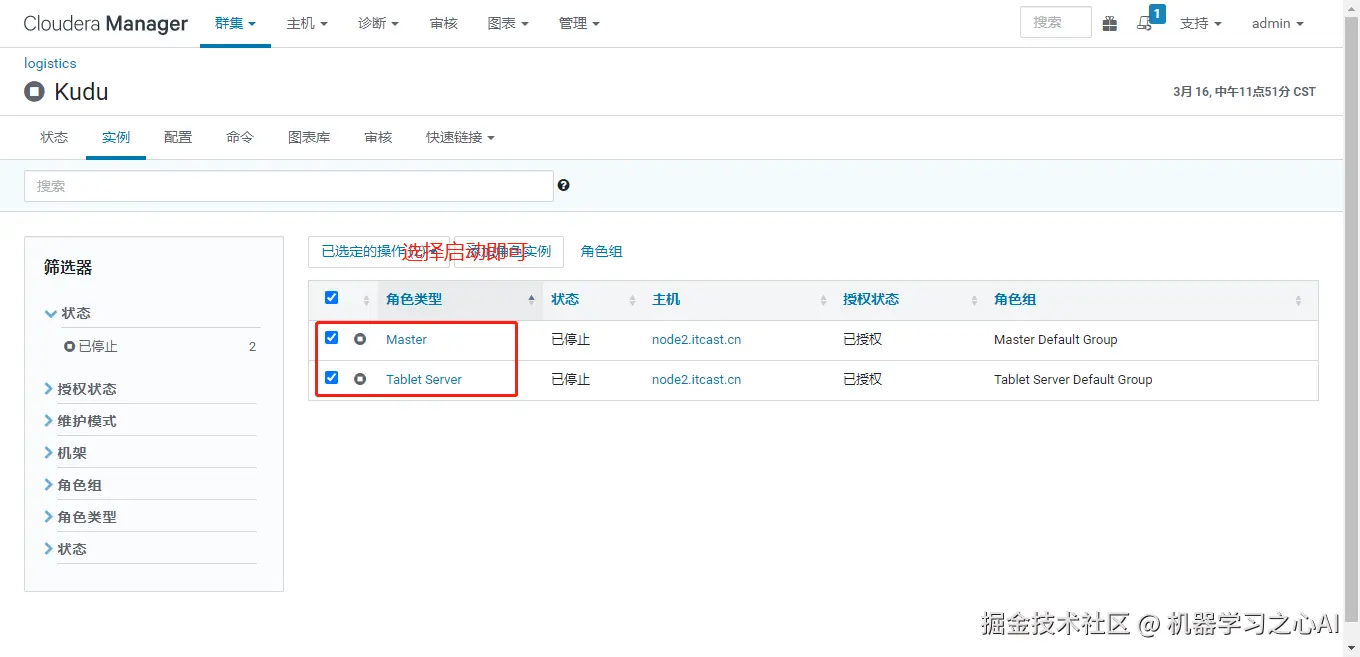Select the 已停止 filter option
The width and height of the screenshot is (1360, 657).
click(x=91, y=346)
